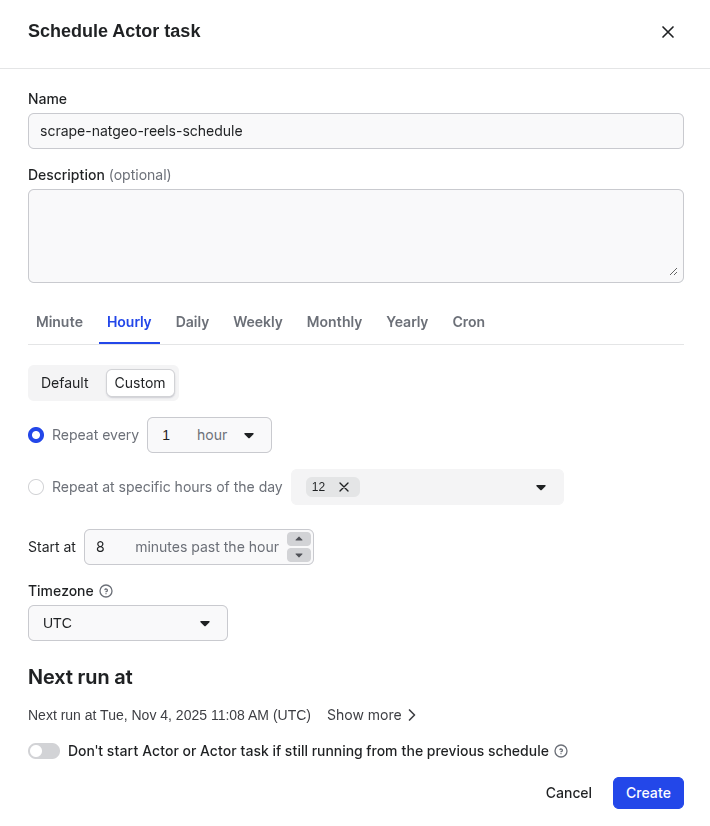Select the Default preset
710x826 pixels.
(64, 383)
